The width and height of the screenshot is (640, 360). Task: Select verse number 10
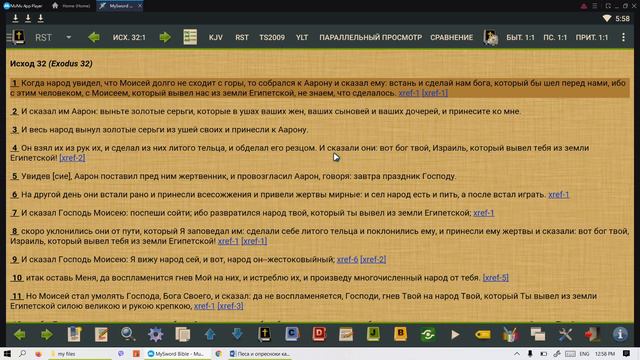point(17,278)
